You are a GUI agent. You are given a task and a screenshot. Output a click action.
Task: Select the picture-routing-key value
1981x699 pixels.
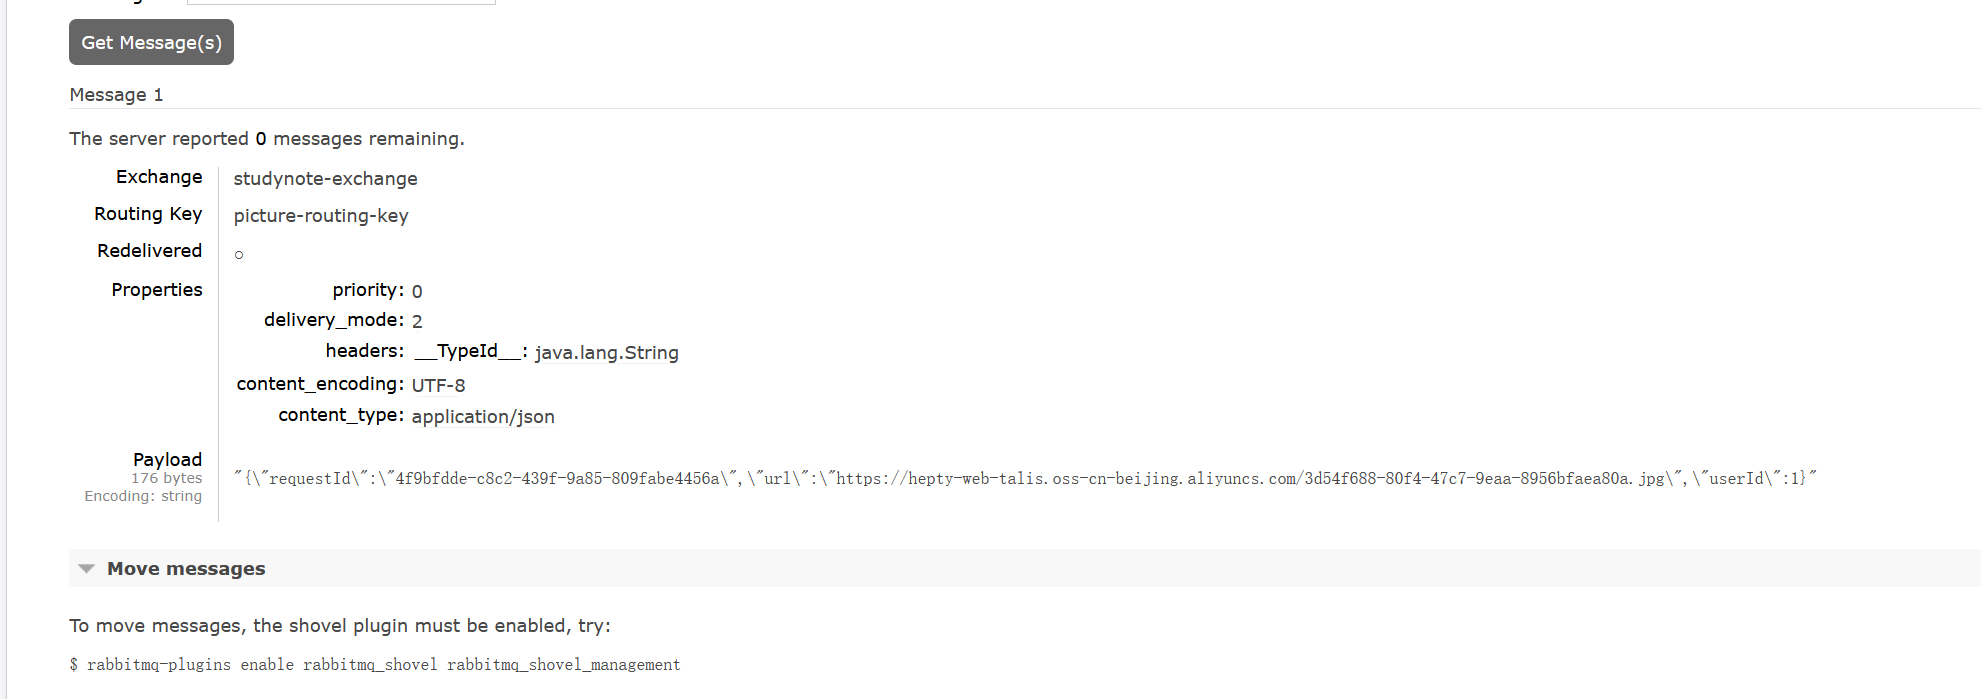[321, 216]
